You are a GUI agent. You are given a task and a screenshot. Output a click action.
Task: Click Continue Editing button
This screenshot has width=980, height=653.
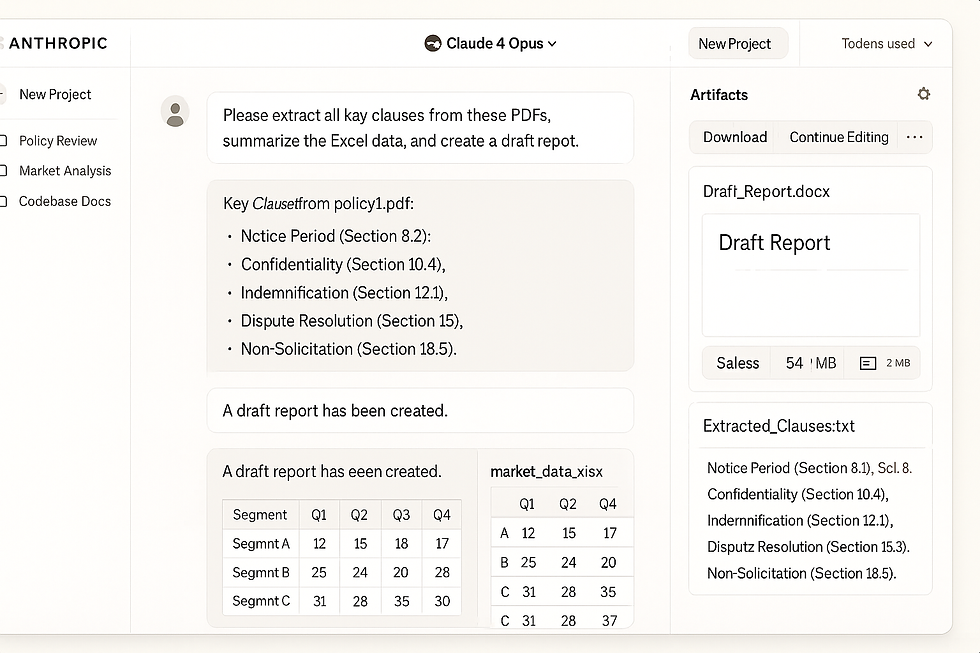point(839,137)
